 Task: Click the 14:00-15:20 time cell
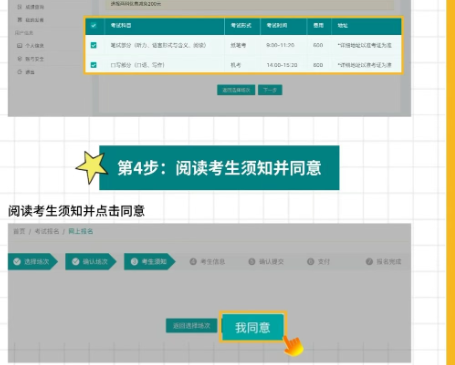point(282,65)
